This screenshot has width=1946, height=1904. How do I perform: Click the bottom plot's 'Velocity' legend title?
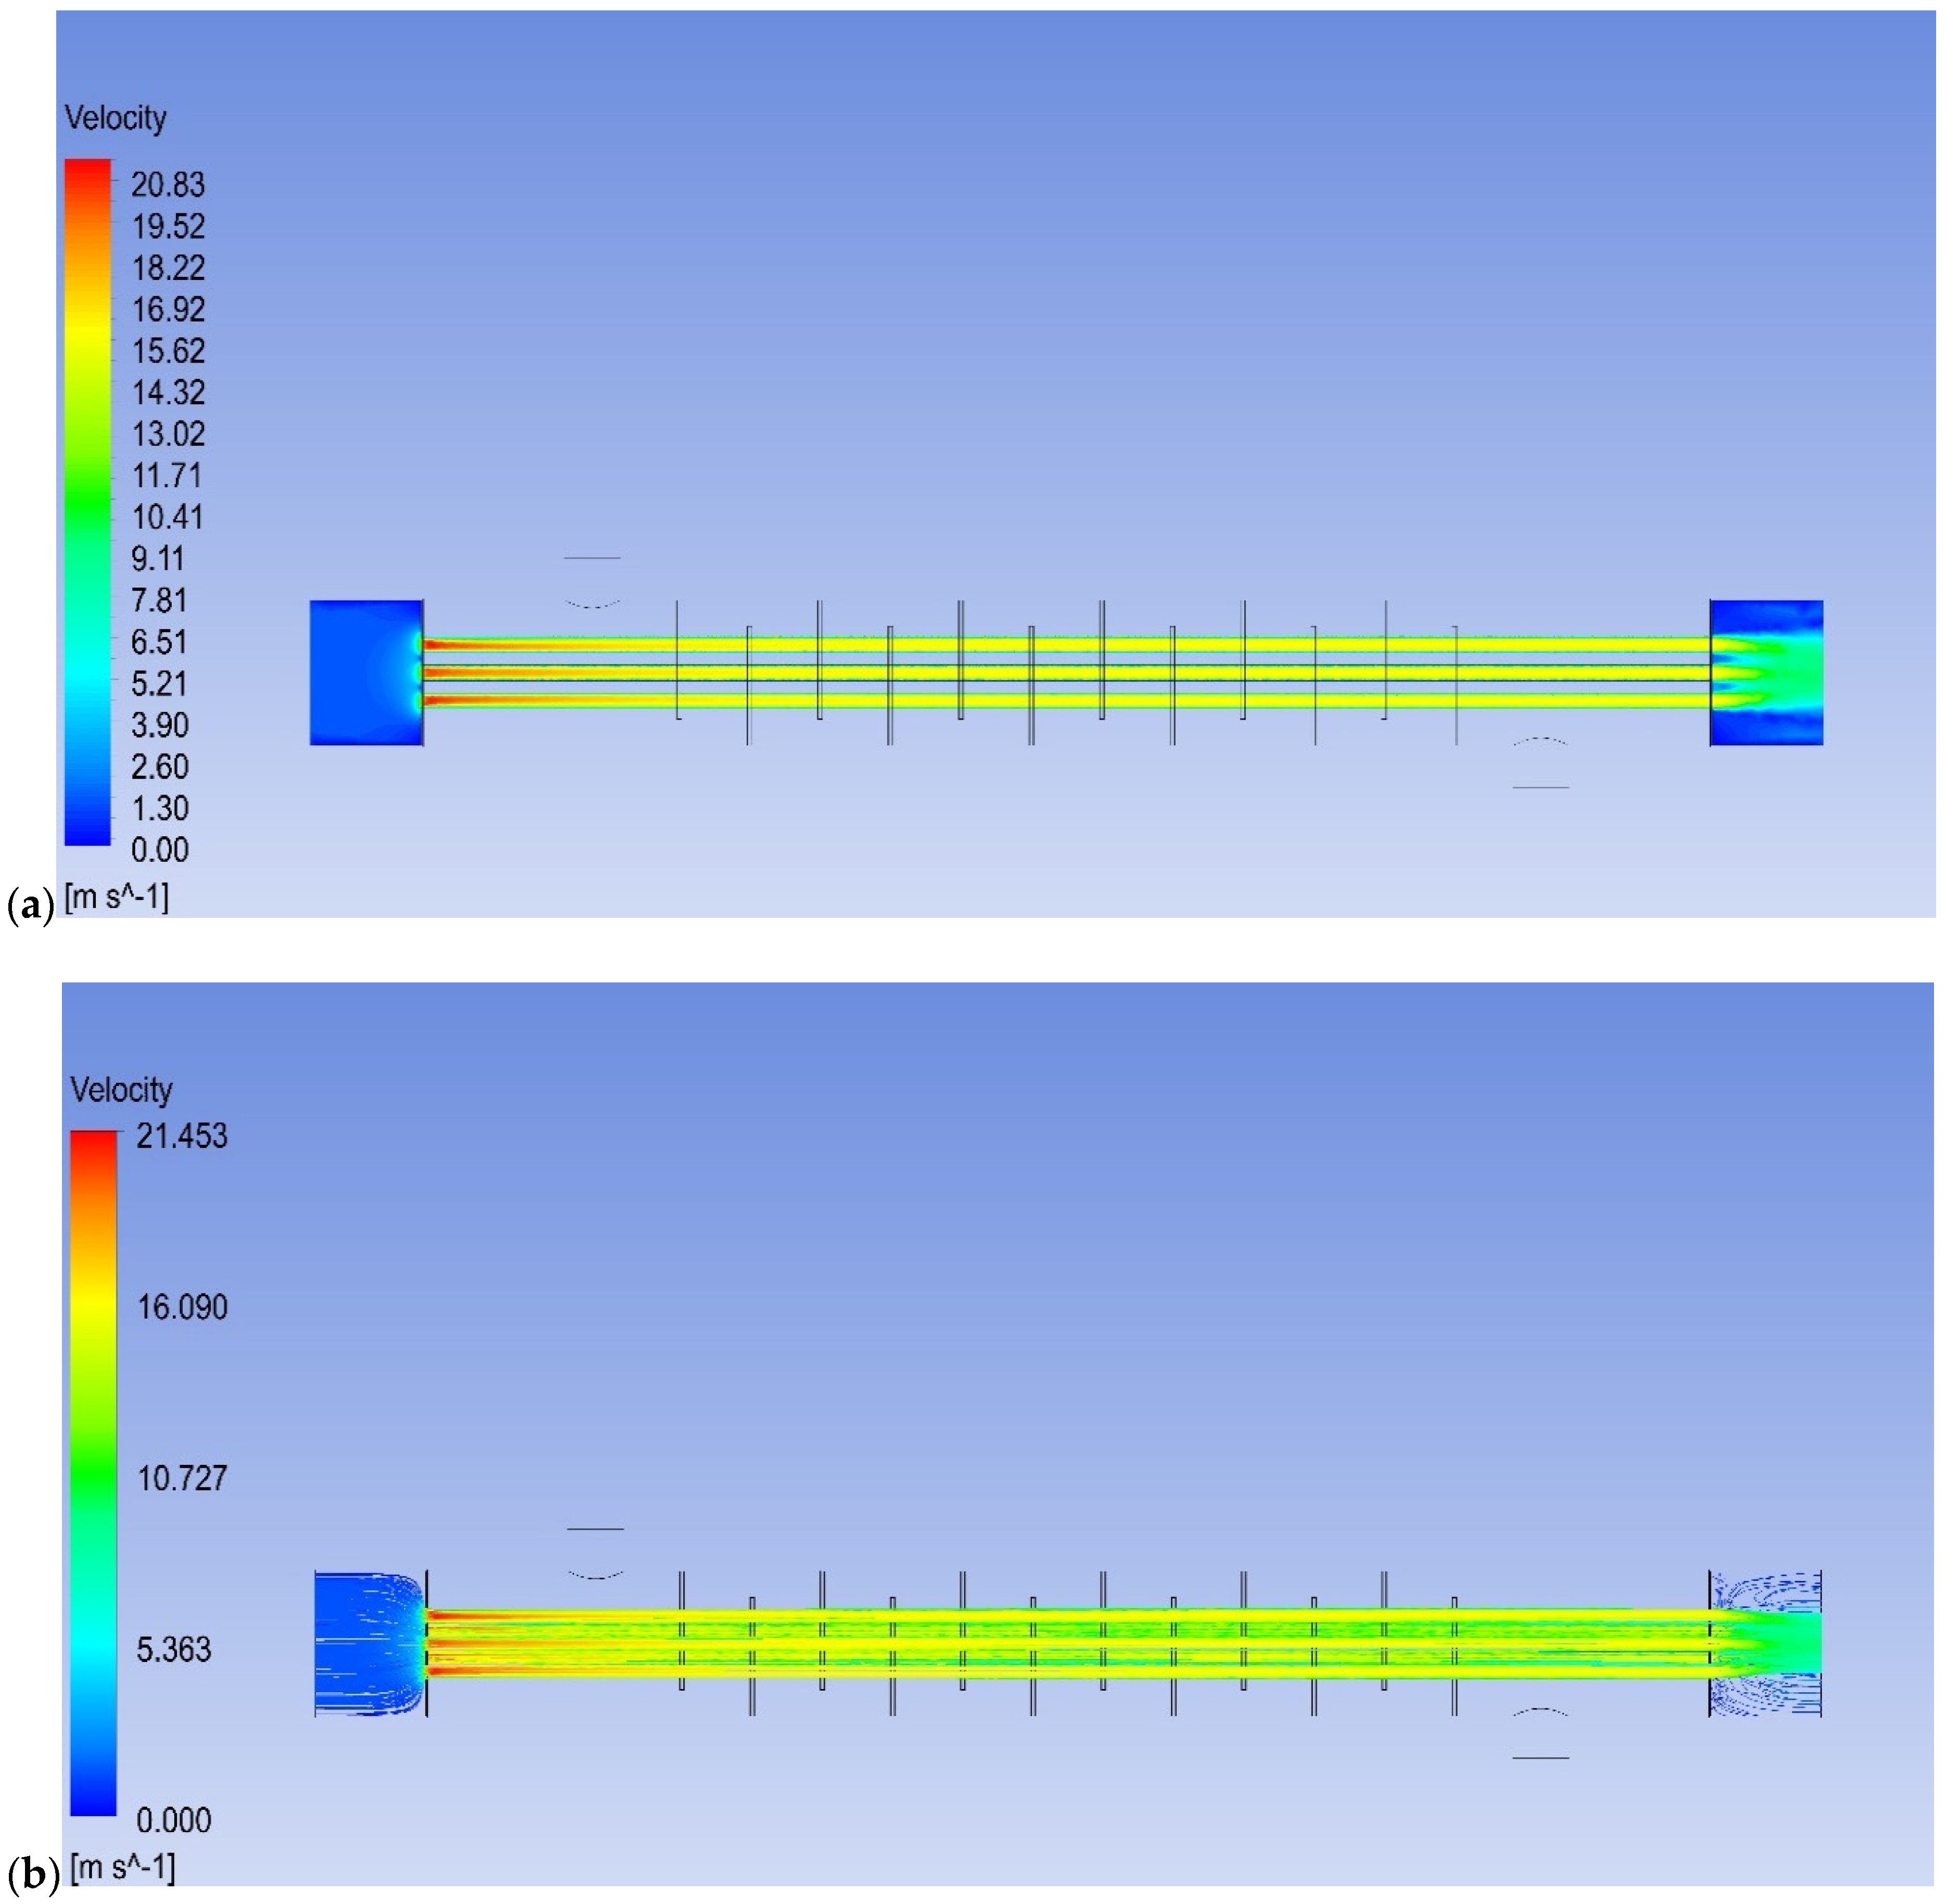click(x=121, y=1089)
